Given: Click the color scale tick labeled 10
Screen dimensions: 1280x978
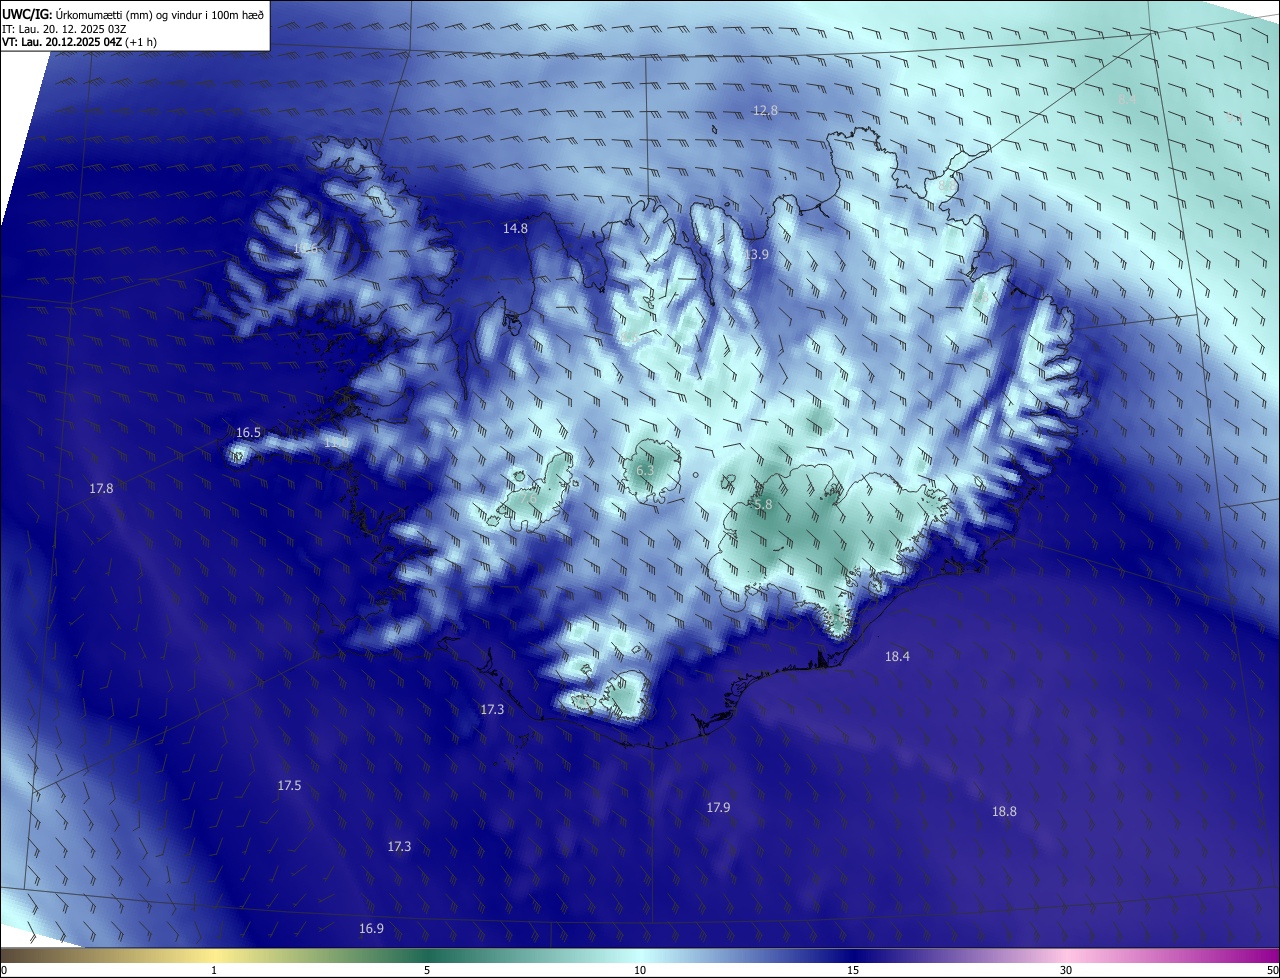Looking at the screenshot, I should (640, 970).
